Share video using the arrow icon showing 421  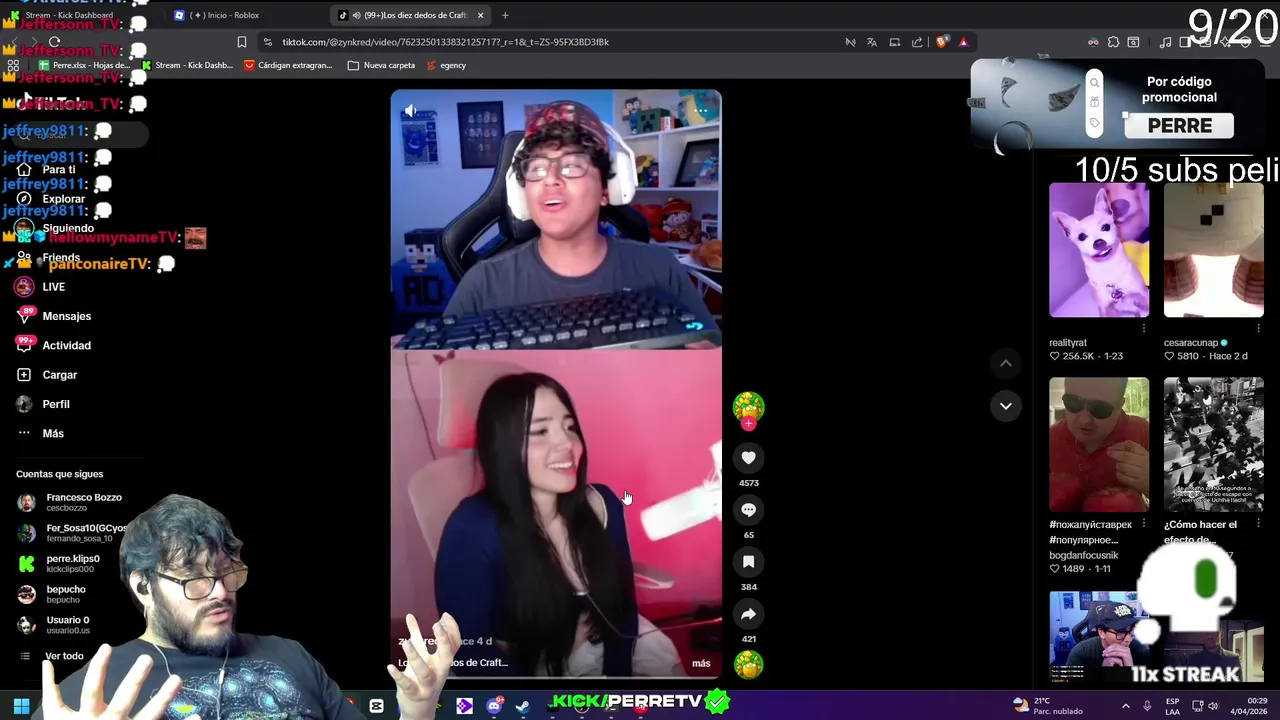point(748,614)
